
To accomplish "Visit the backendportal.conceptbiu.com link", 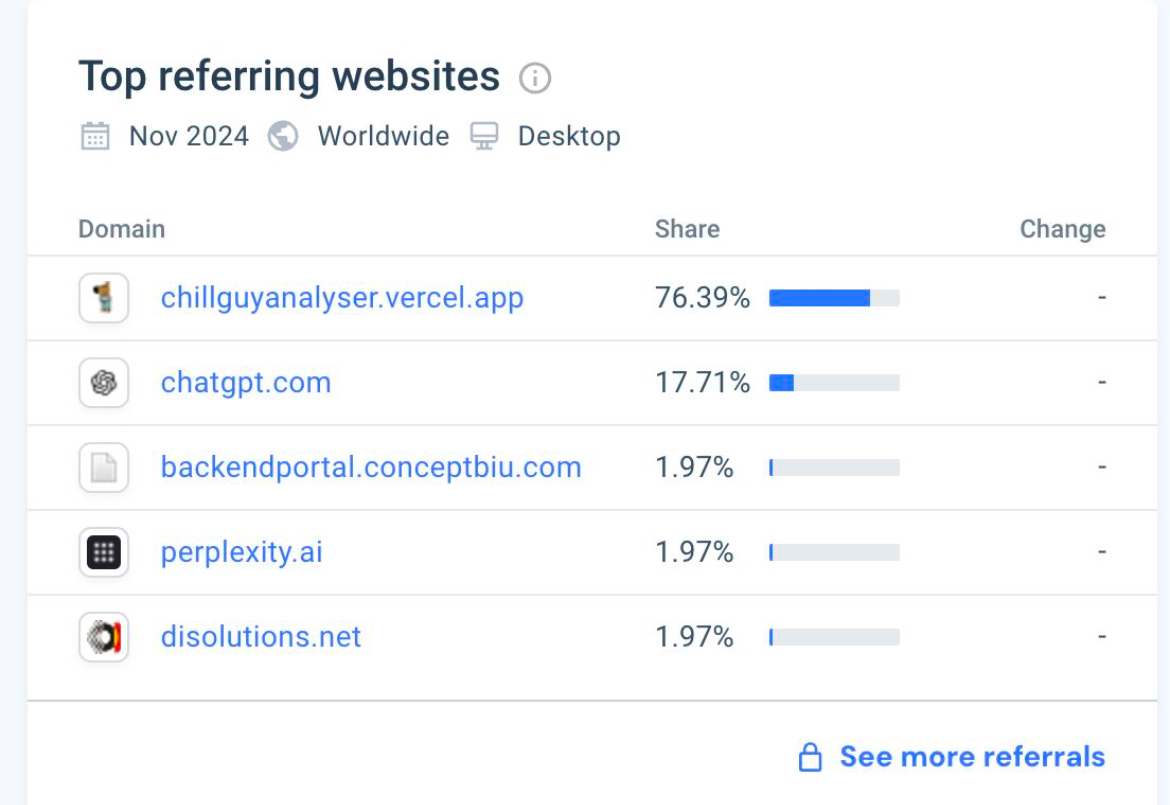I will [x=371, y=468].
